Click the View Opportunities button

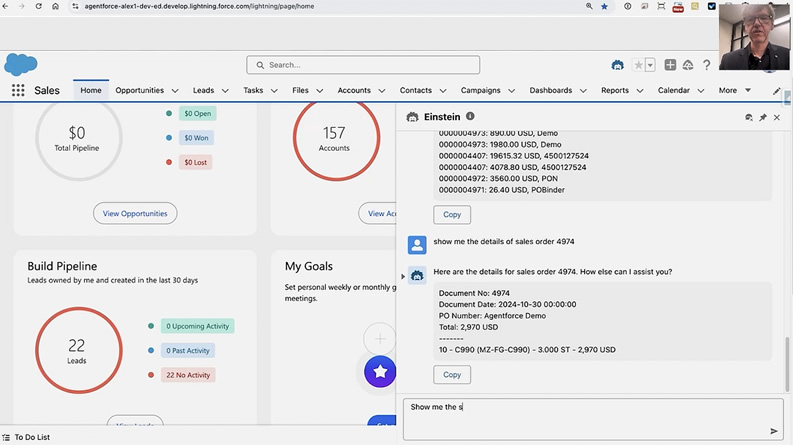click(135, 213)
